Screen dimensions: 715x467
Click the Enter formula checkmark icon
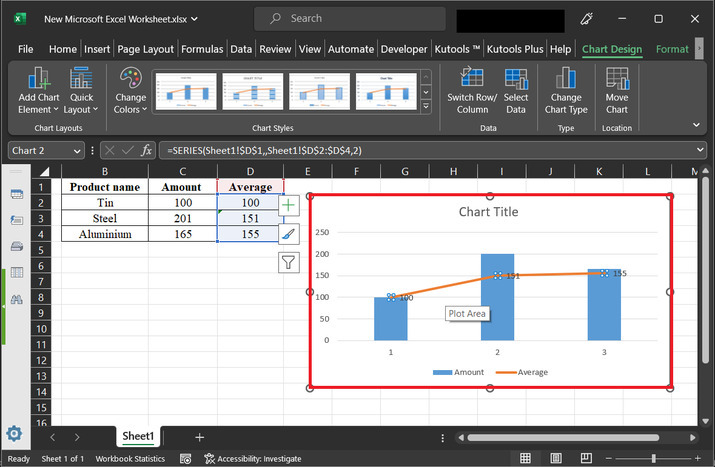point(128,150)
